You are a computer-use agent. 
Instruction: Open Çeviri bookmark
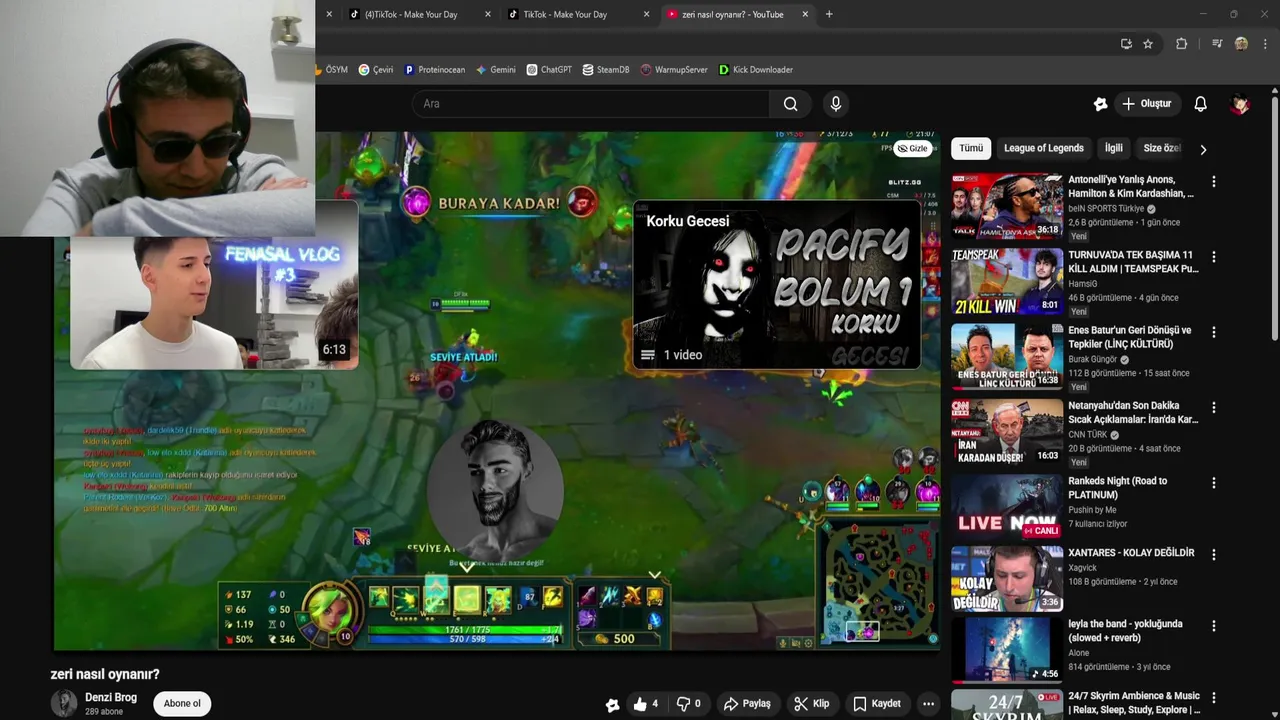click(376, 70)
